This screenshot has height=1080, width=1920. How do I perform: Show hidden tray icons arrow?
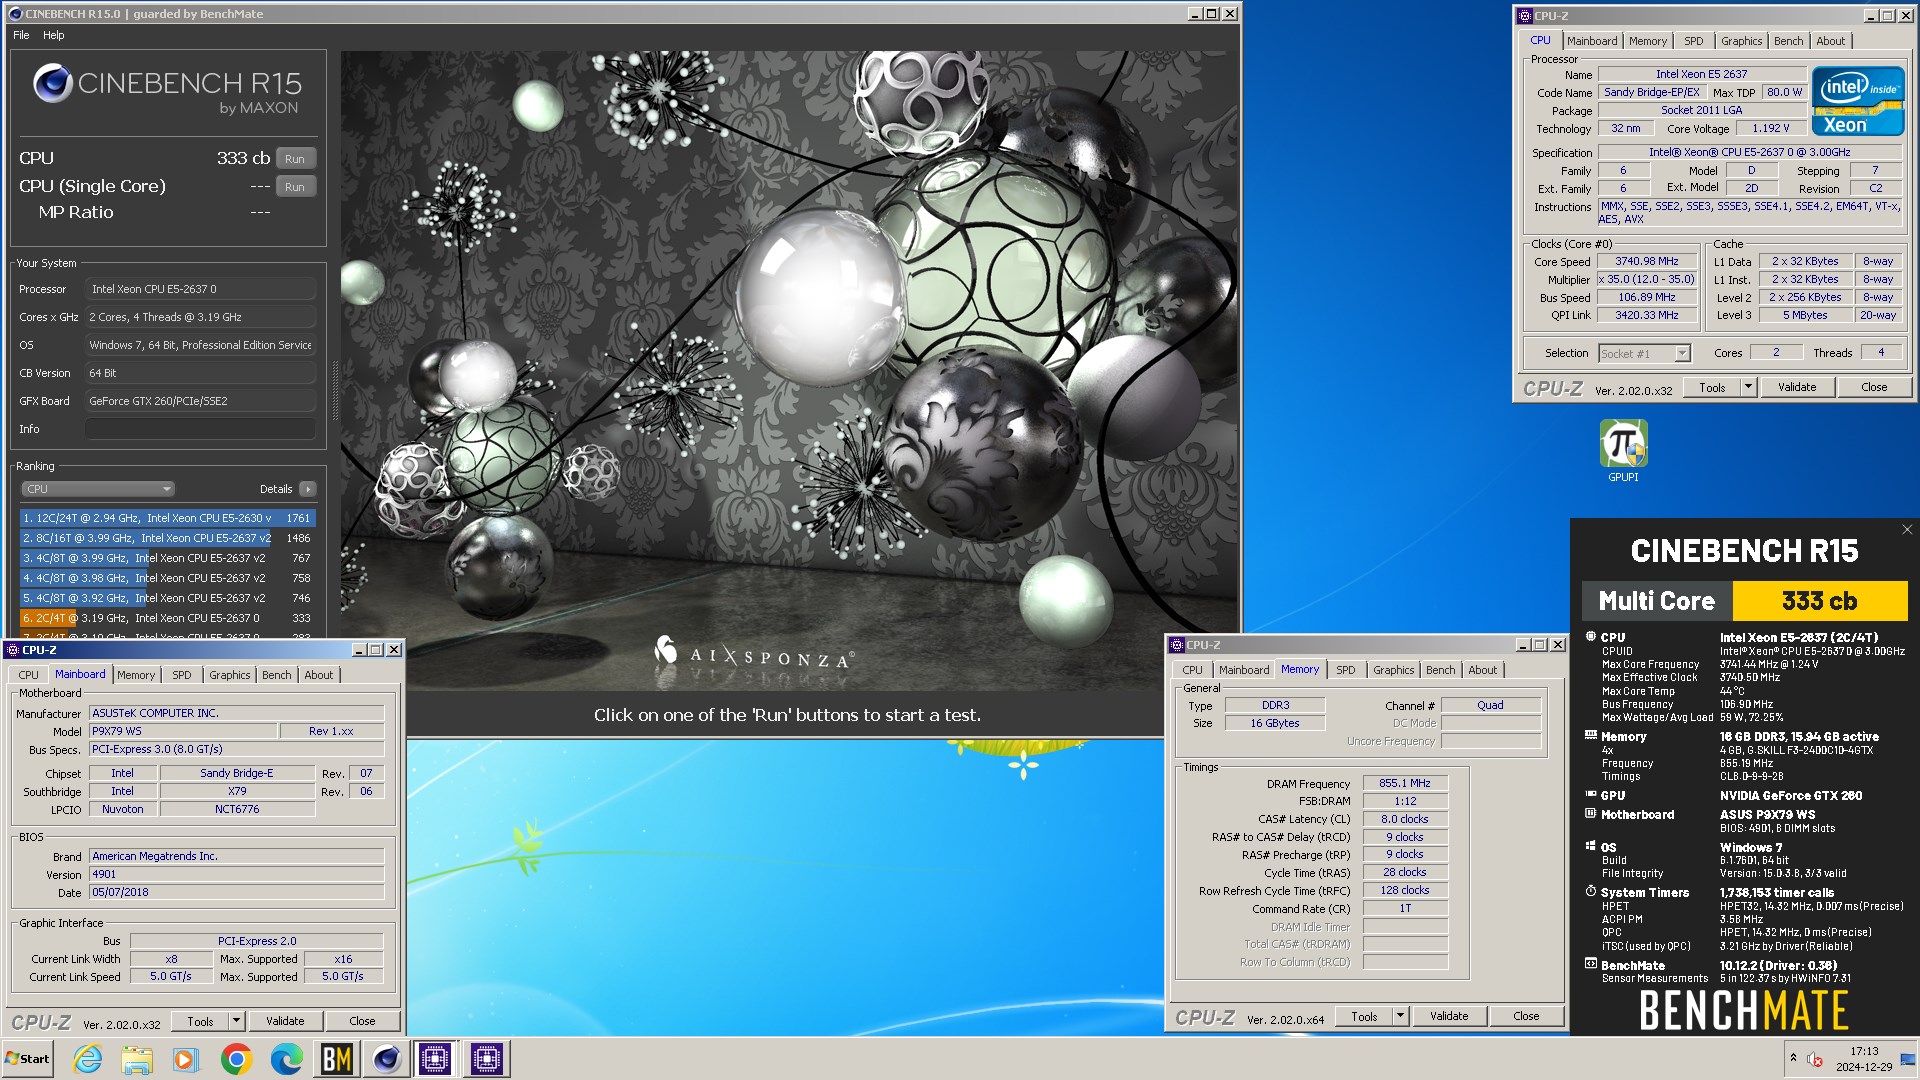pos(1793,1058)
